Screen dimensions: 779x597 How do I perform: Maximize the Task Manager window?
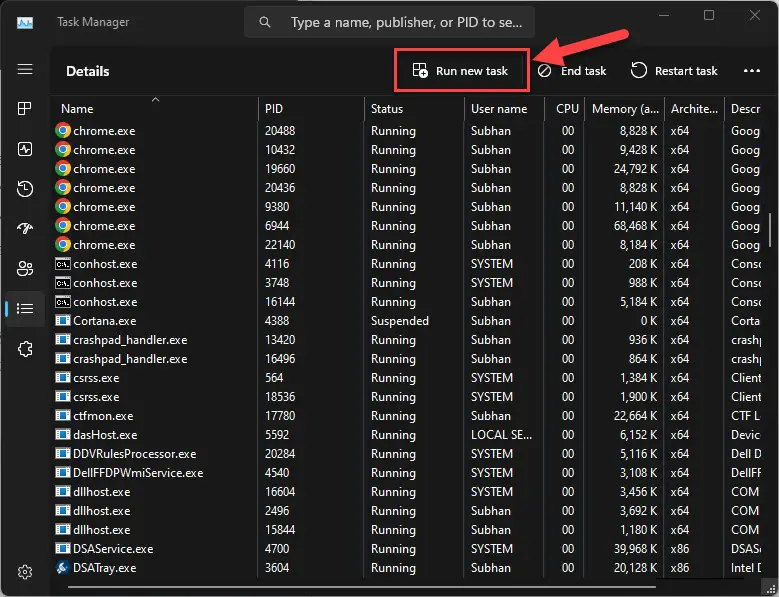(709, 15)
